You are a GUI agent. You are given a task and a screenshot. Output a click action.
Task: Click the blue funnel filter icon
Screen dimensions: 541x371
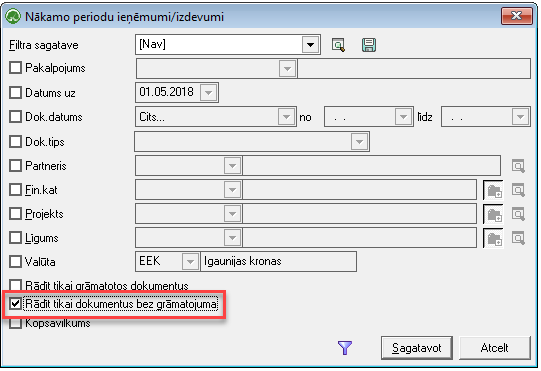point(345,348)
